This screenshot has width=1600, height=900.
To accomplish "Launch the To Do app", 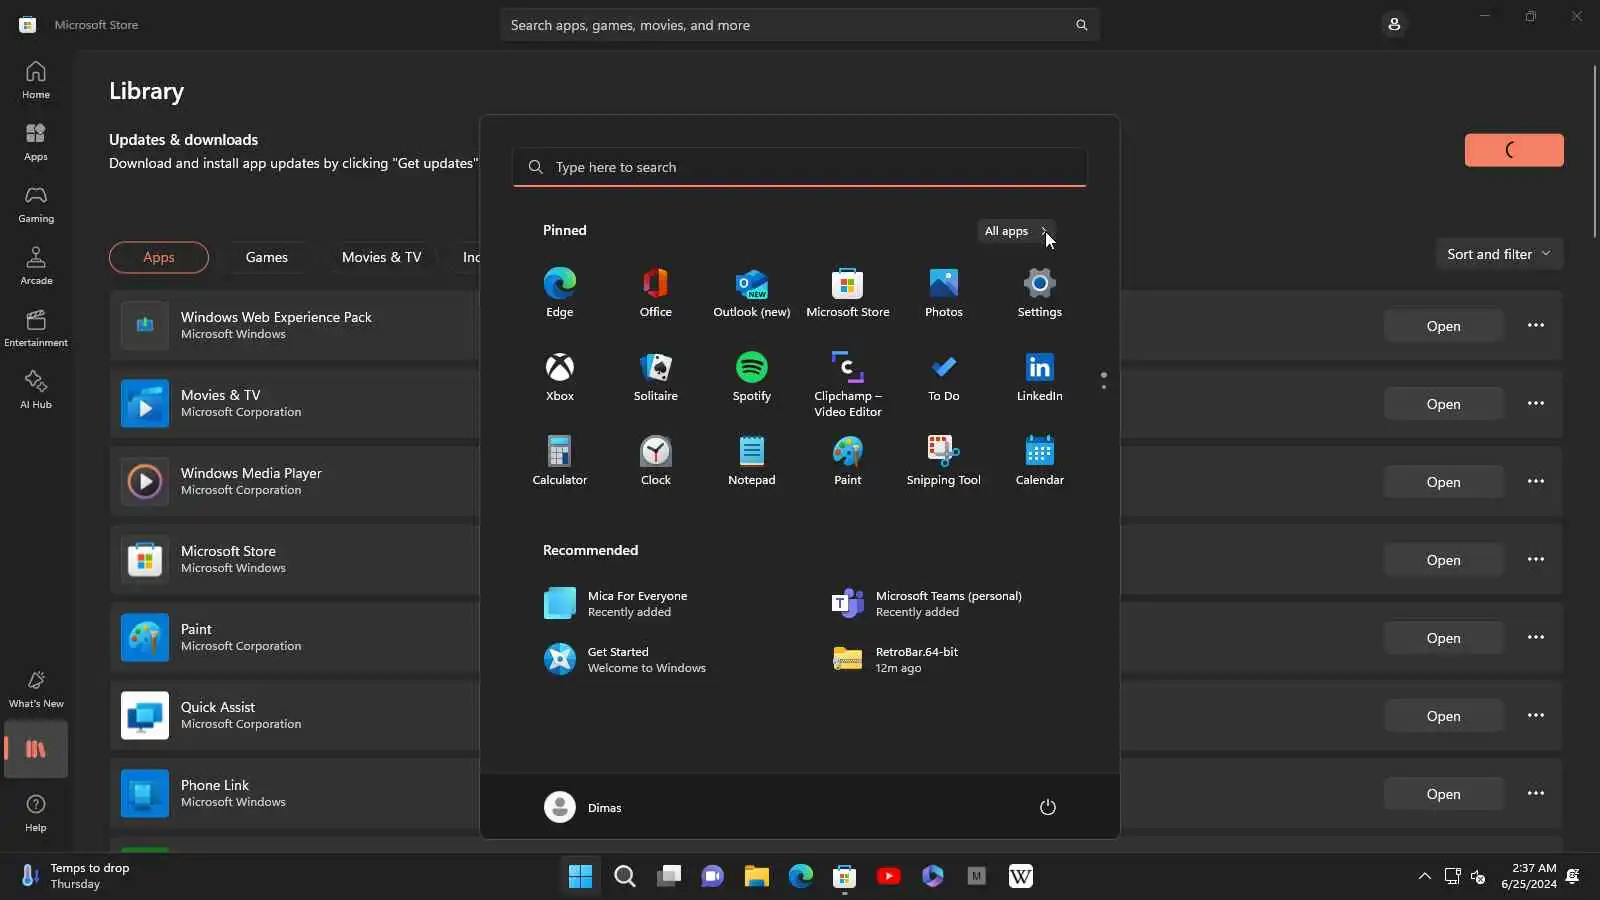I will click(x=943, y=376).
